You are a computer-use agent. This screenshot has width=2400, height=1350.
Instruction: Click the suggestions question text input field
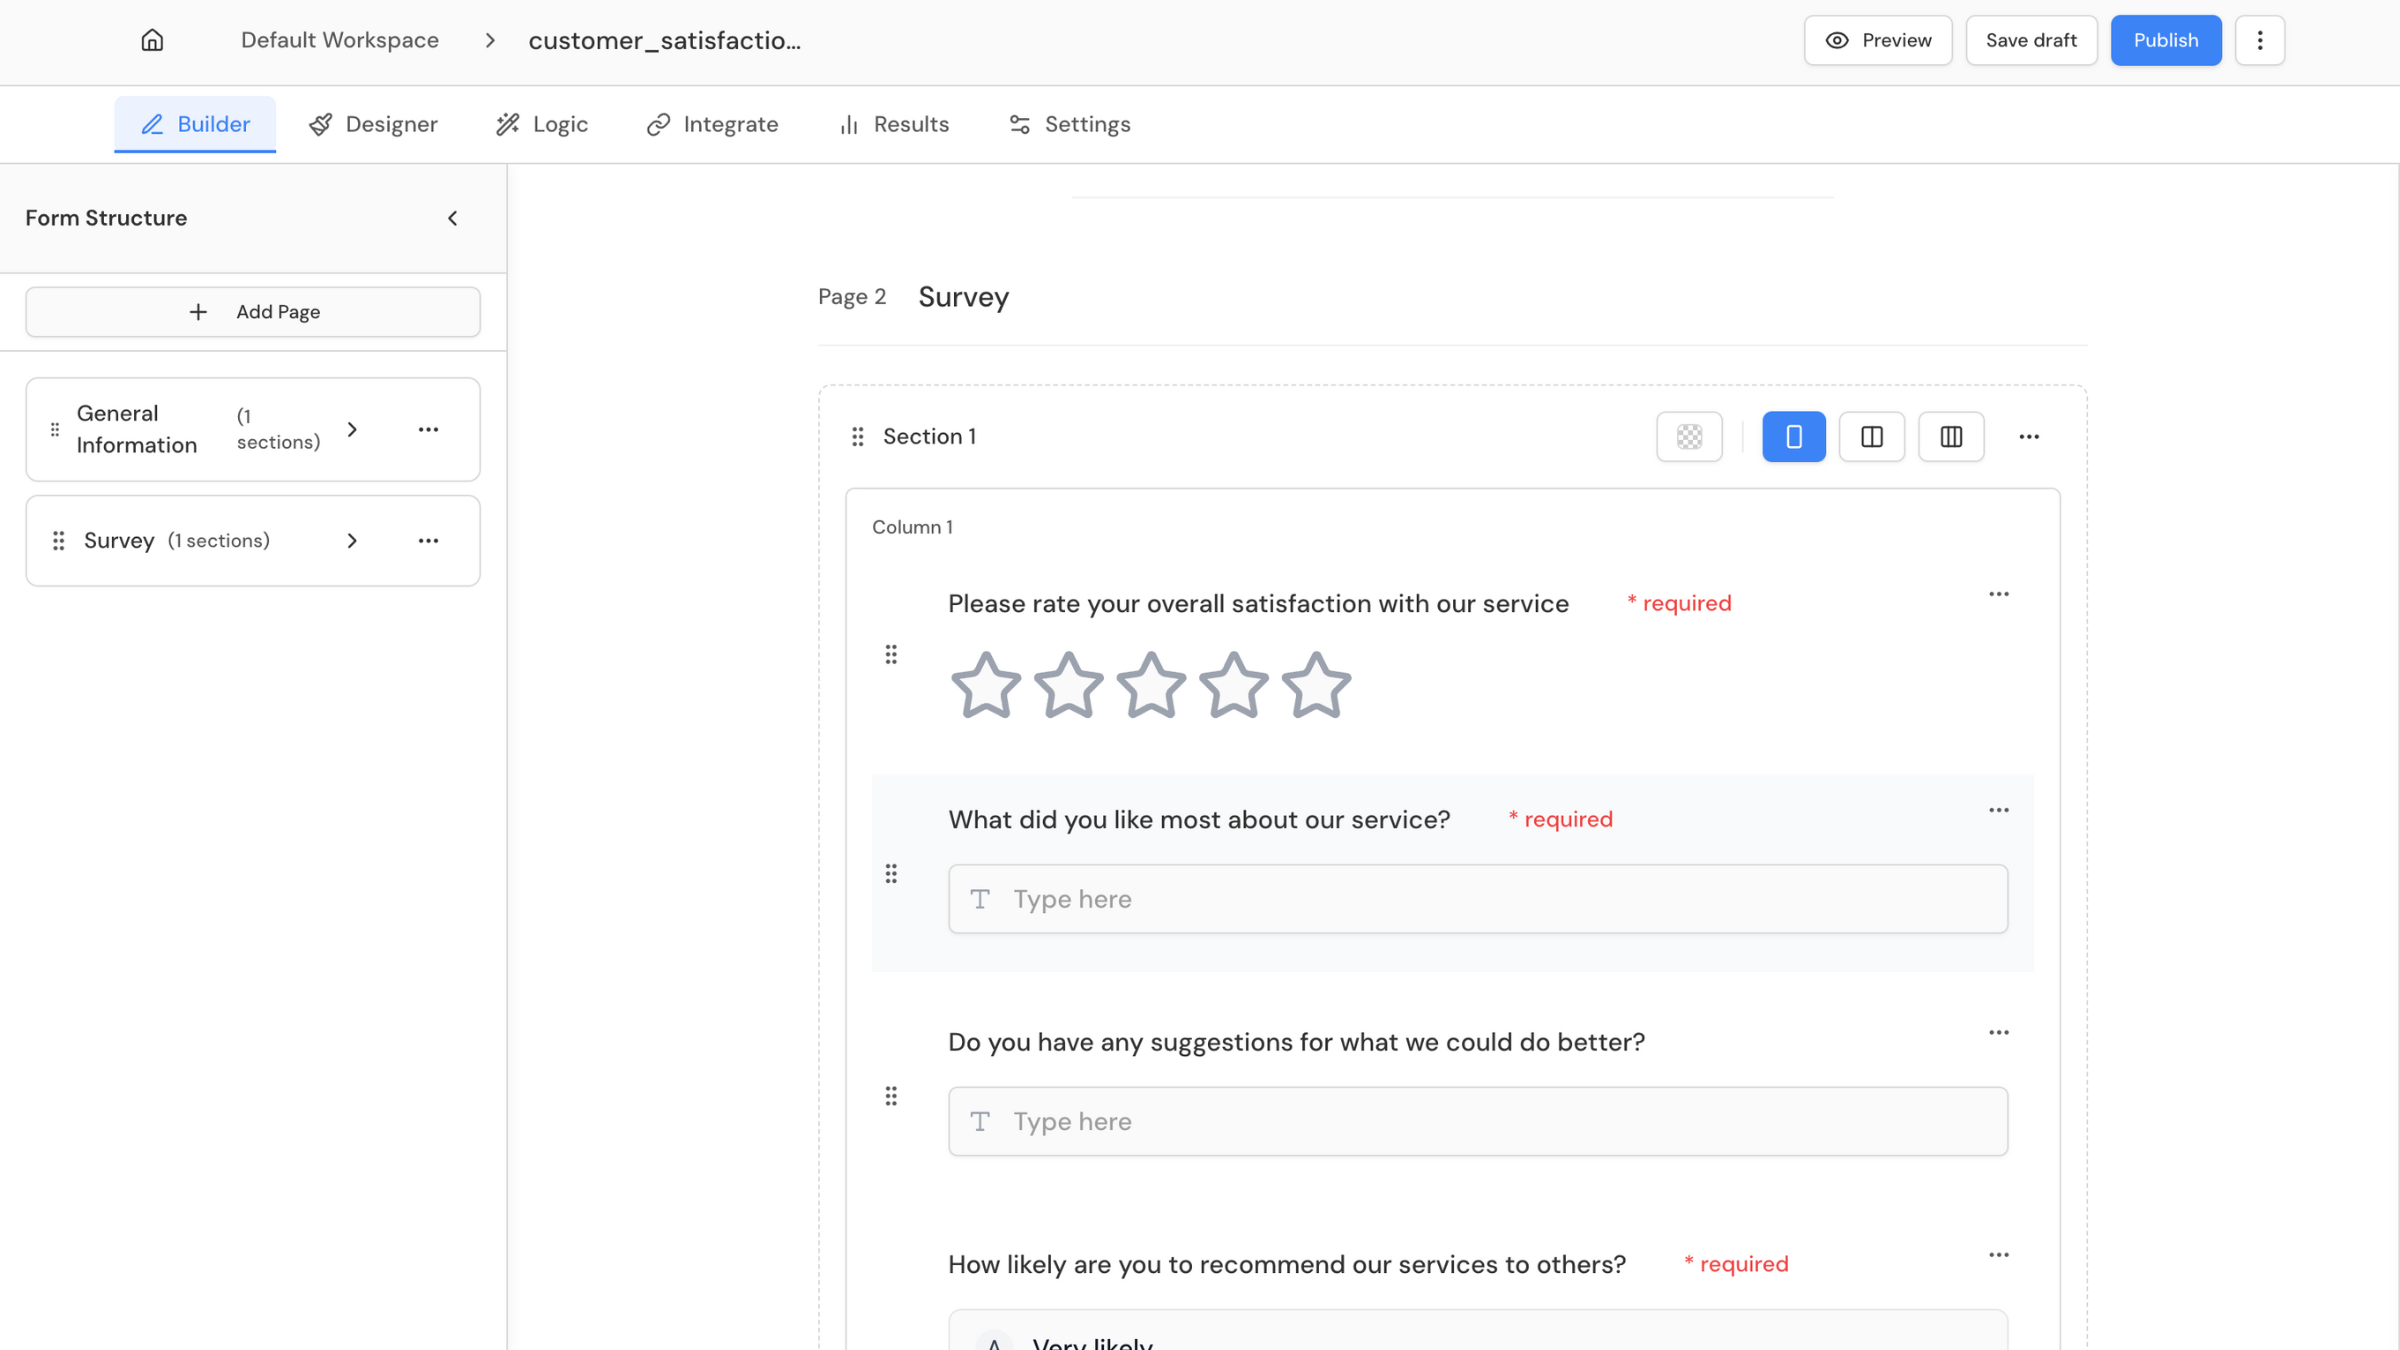tap(1477, 1121)
